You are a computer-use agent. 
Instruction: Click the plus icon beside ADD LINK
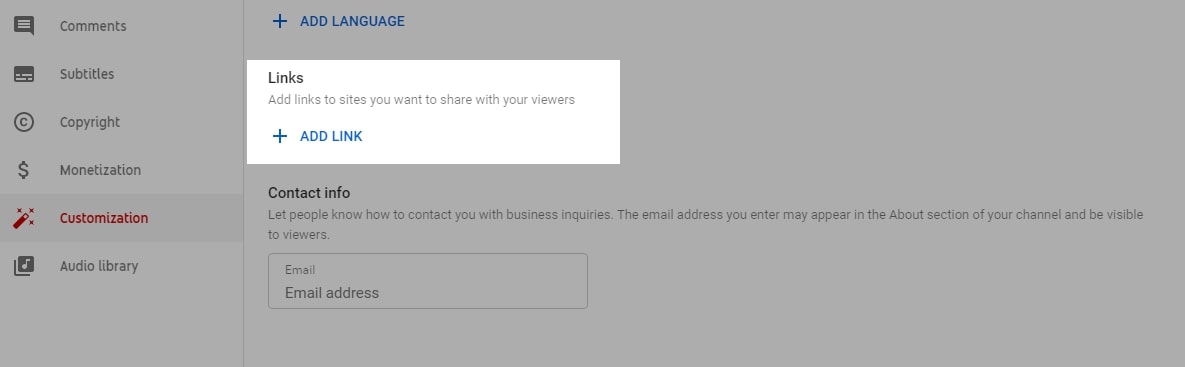[x=280, y=136]
